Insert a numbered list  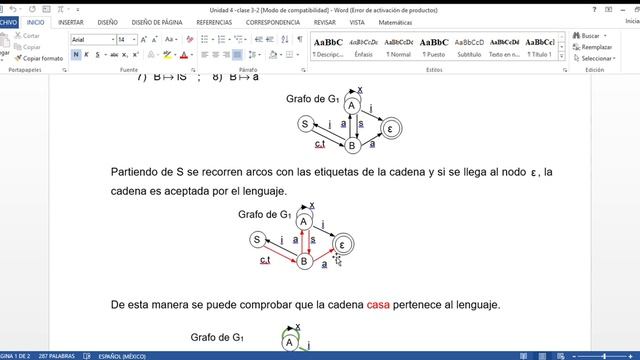[x=222, y=39]
